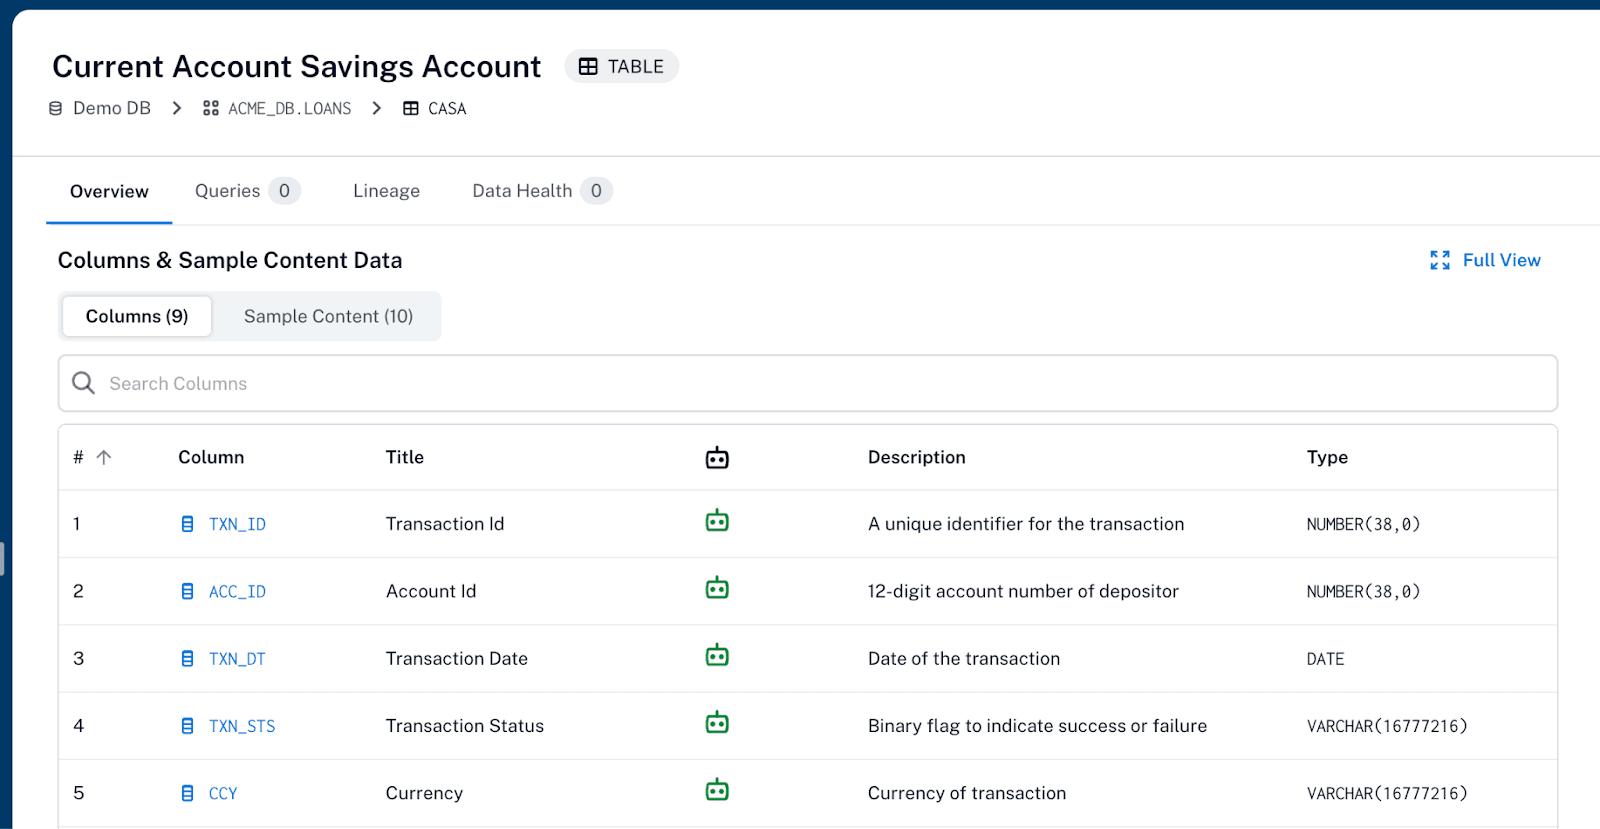Screen dimensions: 1600x829
Task: Click the robot icon in TXN_DT row
Action: click(x=717, y=656)
